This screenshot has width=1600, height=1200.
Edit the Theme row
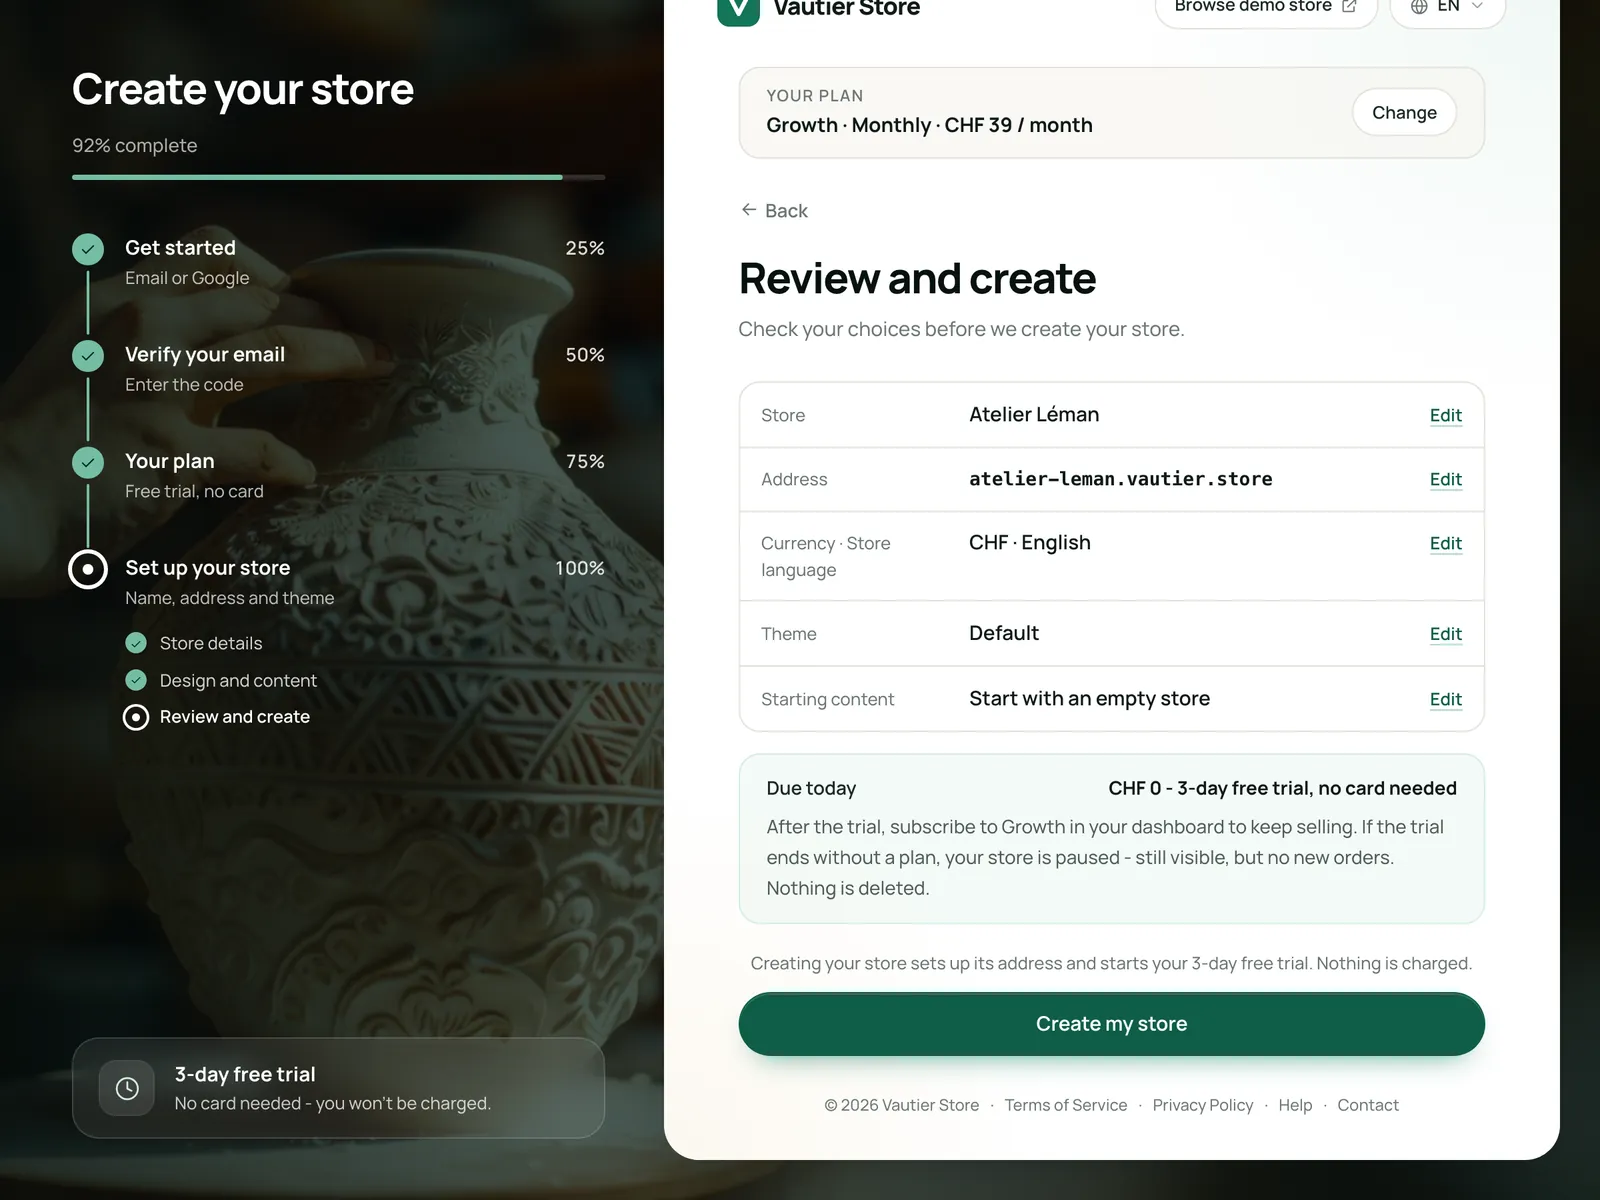point(1445,634)
